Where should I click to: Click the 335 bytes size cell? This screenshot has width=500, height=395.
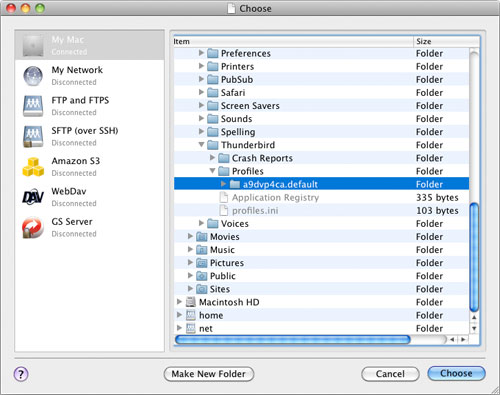(437, 197)
